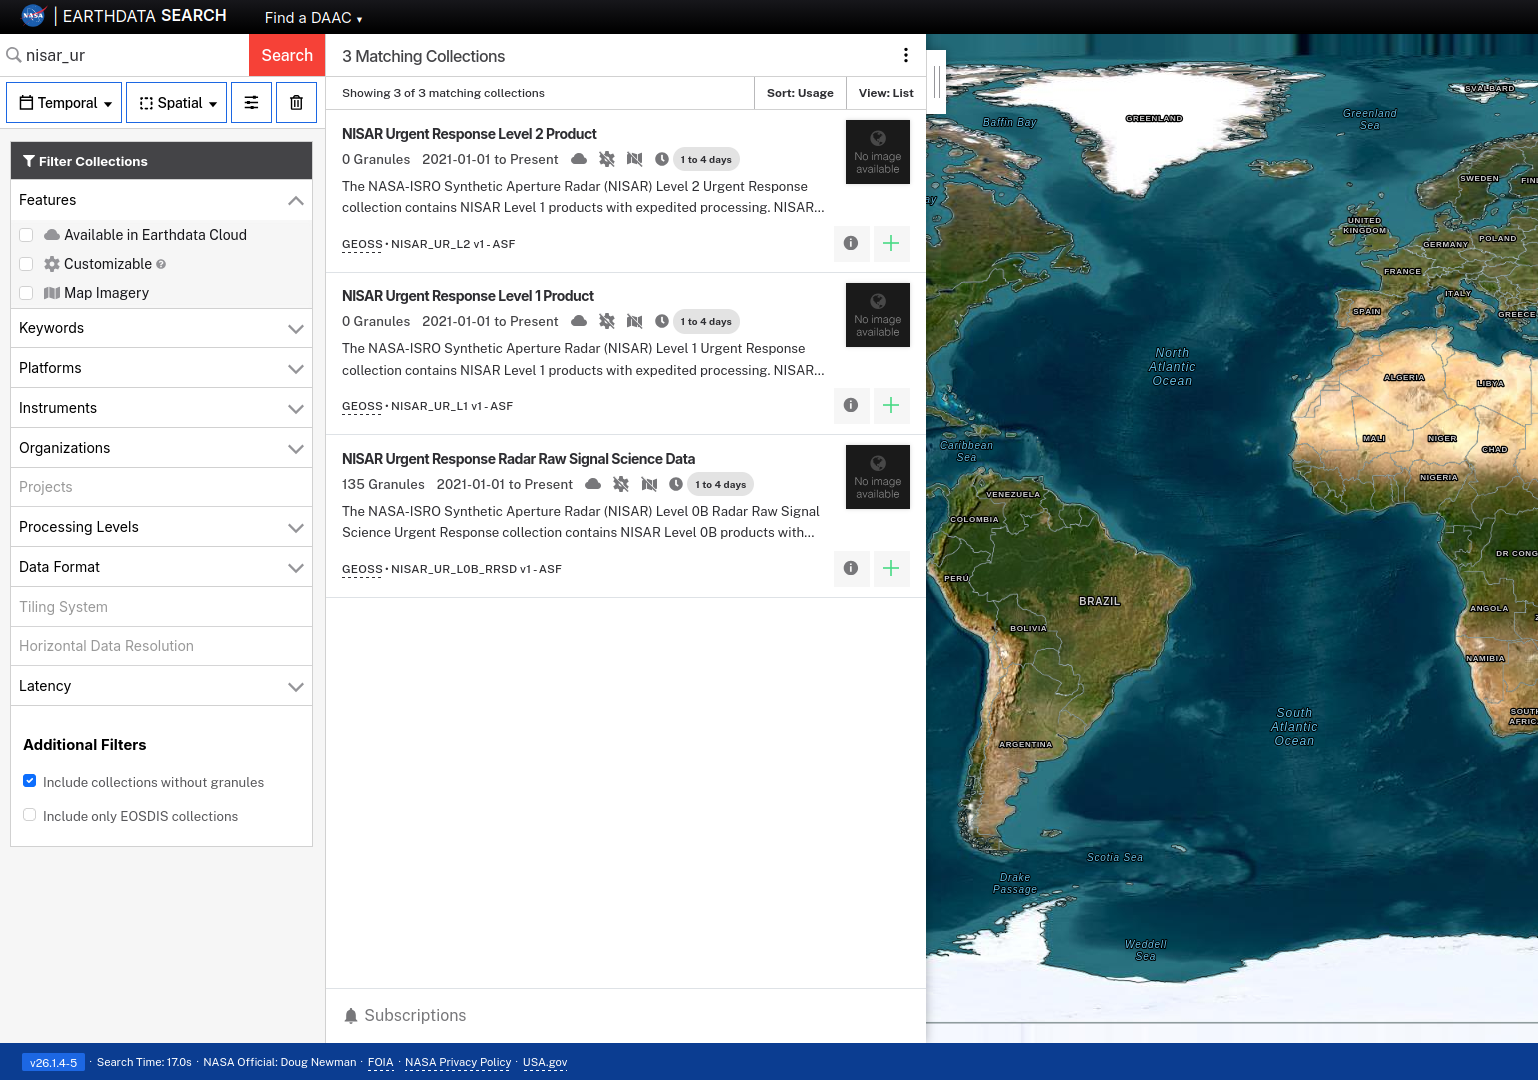Add NISAR_UR_L1 collection to project
This screenshot has width=1538, height=1080.
click(x=891, y=405)
